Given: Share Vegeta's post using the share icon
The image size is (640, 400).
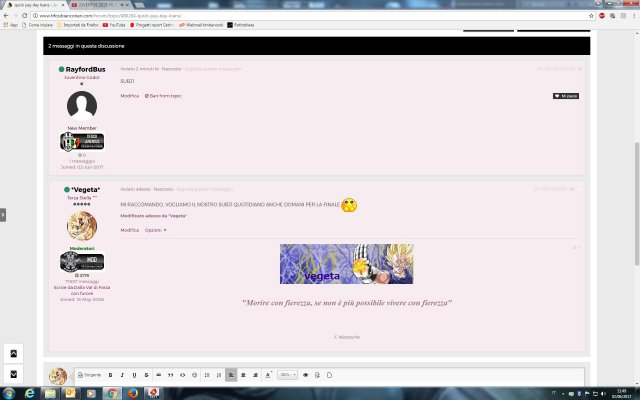Looking at the screenshot, I should 571,189.
